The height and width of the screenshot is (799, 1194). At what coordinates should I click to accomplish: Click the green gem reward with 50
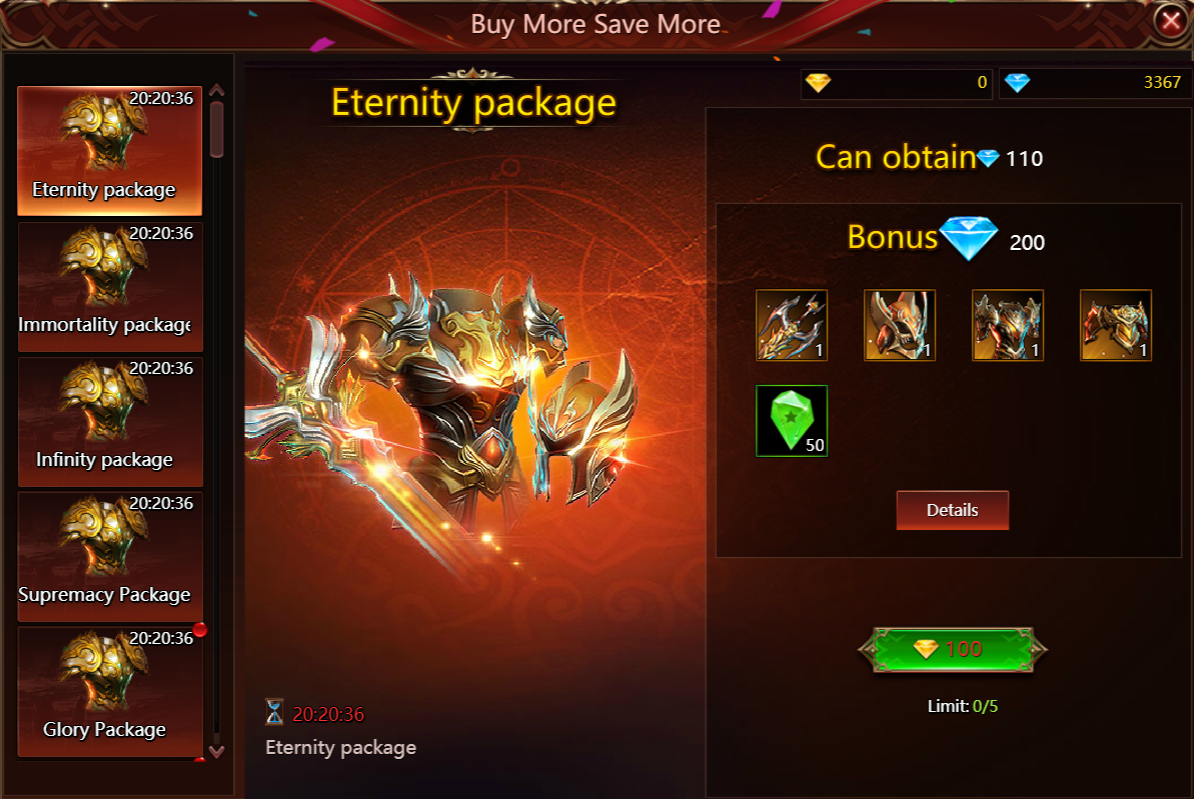pos(791,420)
